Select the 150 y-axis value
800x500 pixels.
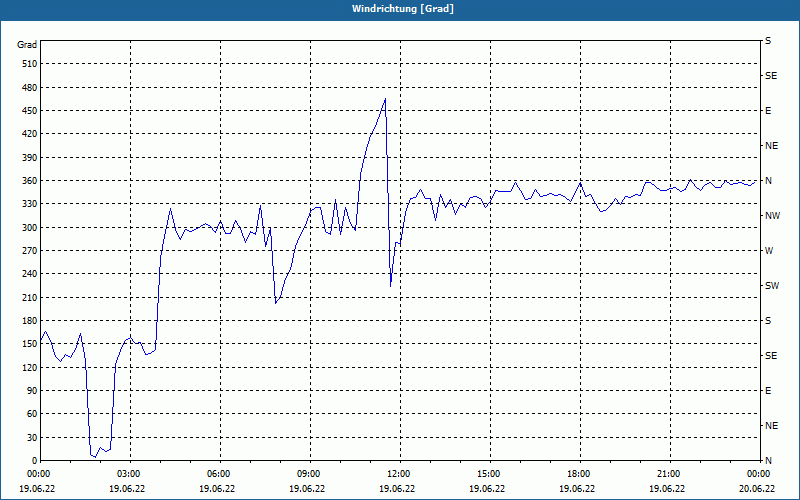(30, 344)
